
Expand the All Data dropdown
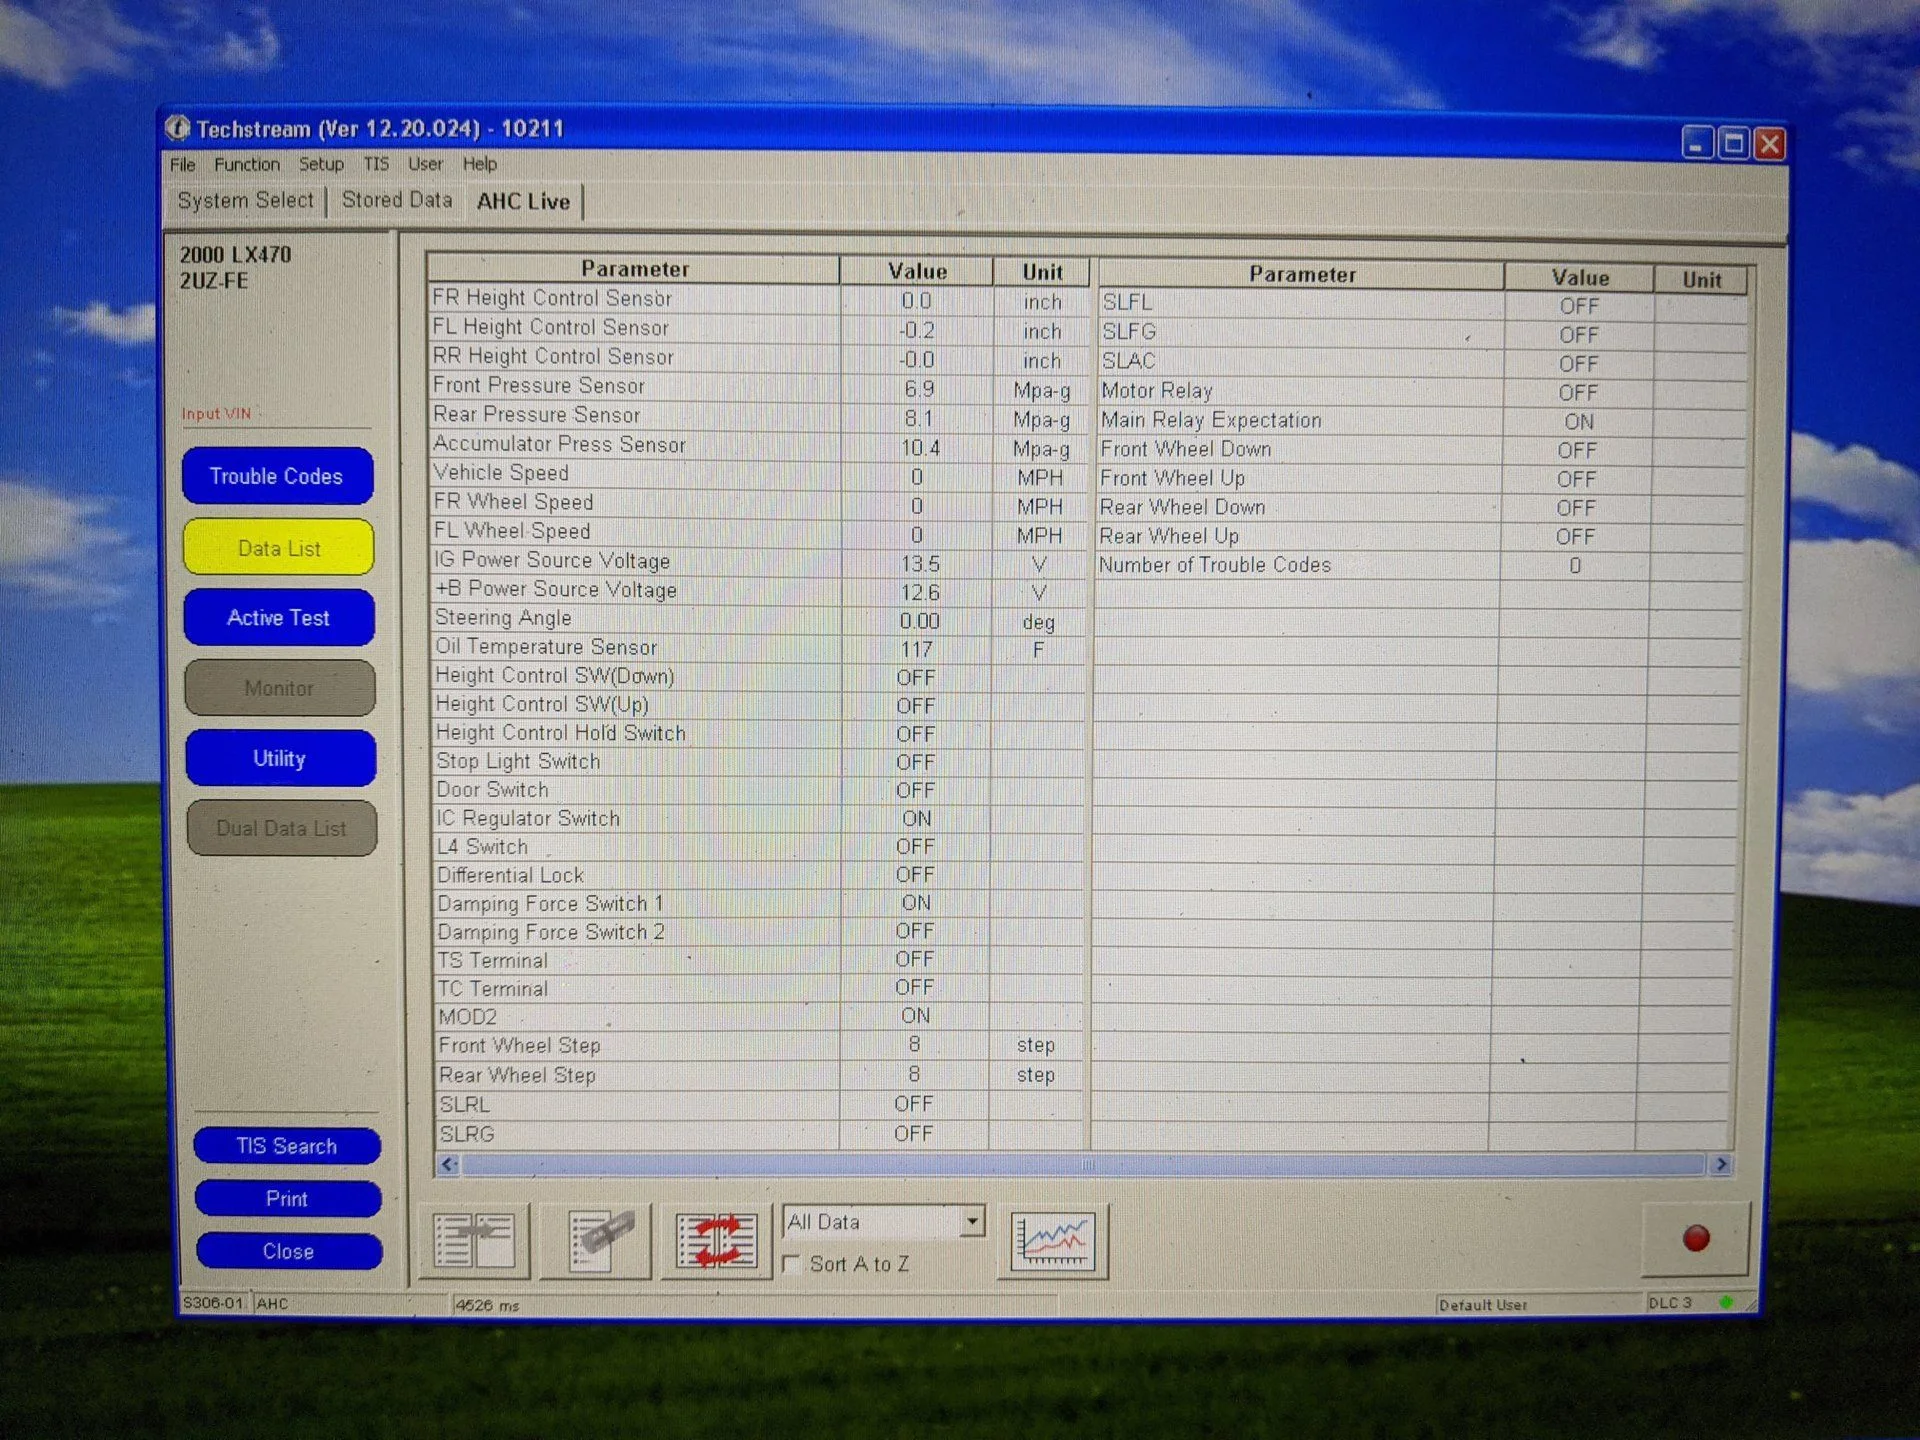(x=971, y=1221)
